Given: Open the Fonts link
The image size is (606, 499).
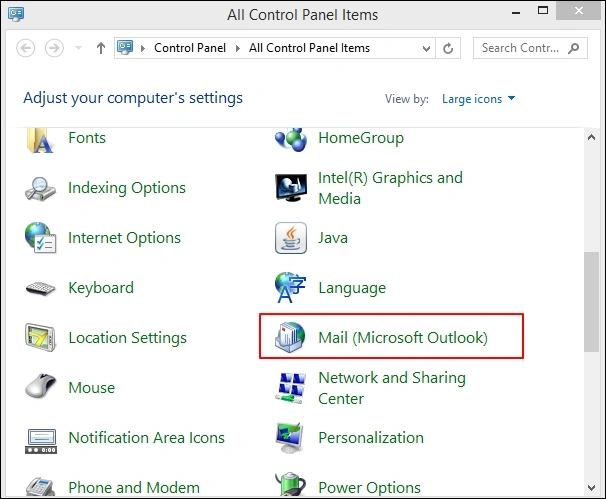Looking at the screenshot, I should 87,138.
